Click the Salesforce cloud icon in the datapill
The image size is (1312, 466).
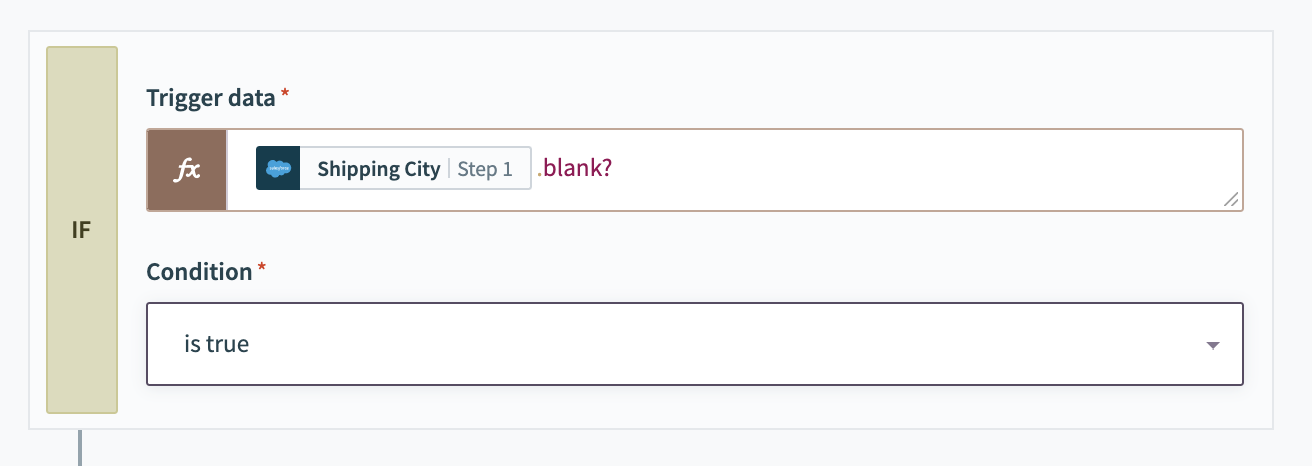pos(278,169)
